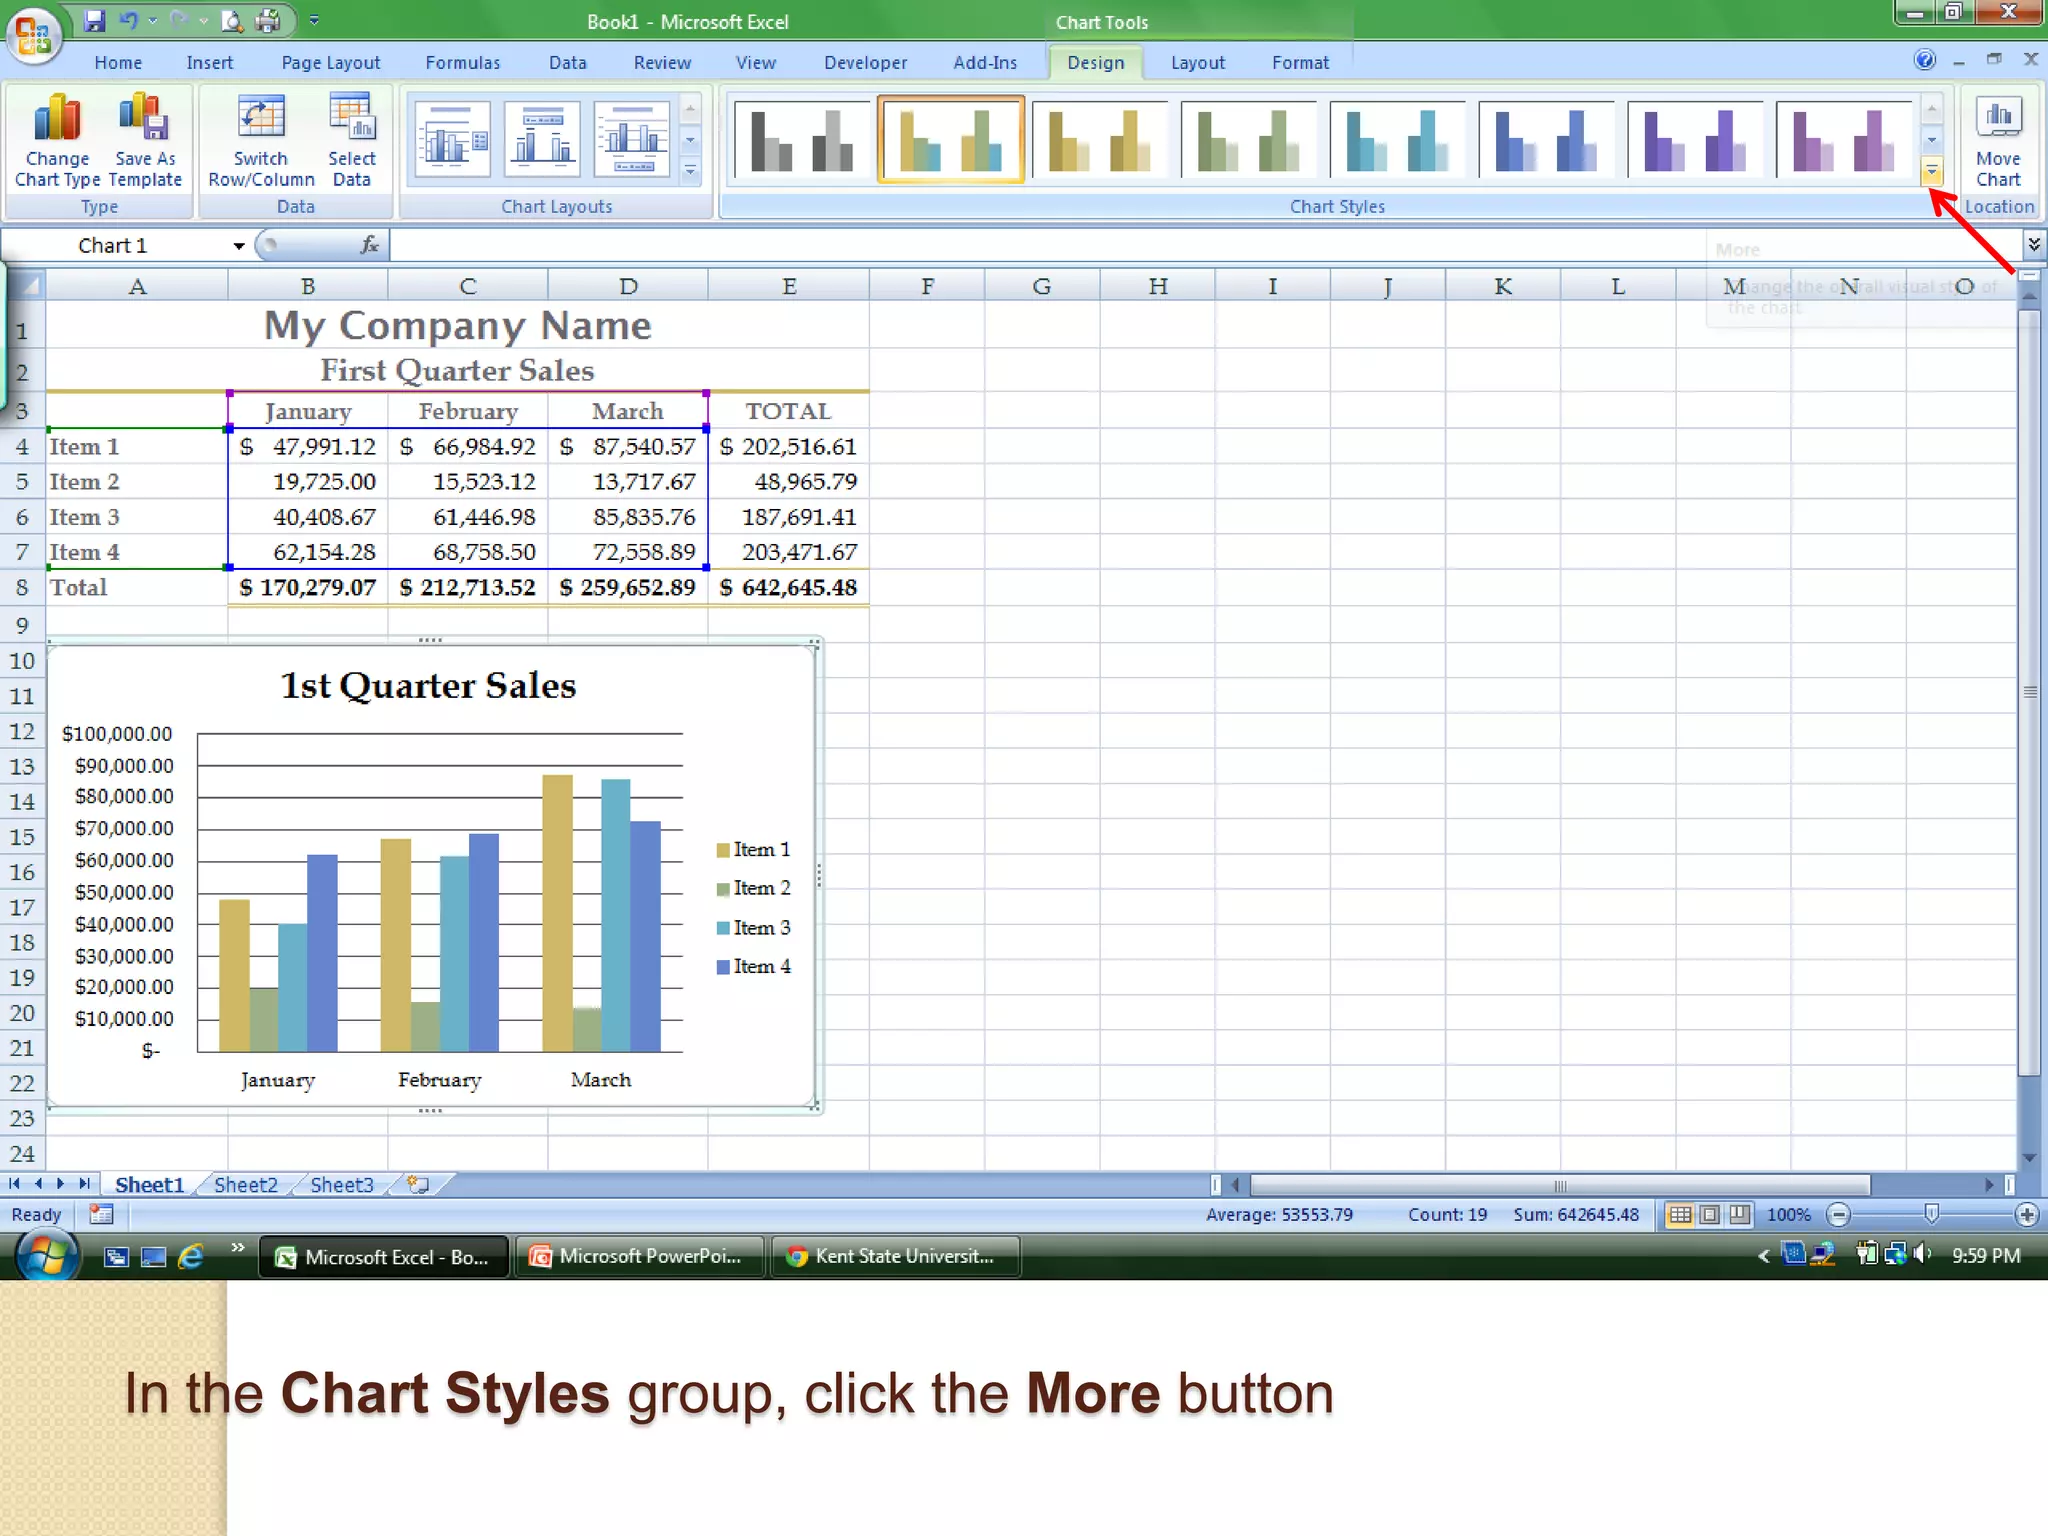This screenshot has width=2048, height=1536.
Task: Click Quick Print icon in Quick Access Toolbar
Action: pyautogui.click(x=267, y=20)
